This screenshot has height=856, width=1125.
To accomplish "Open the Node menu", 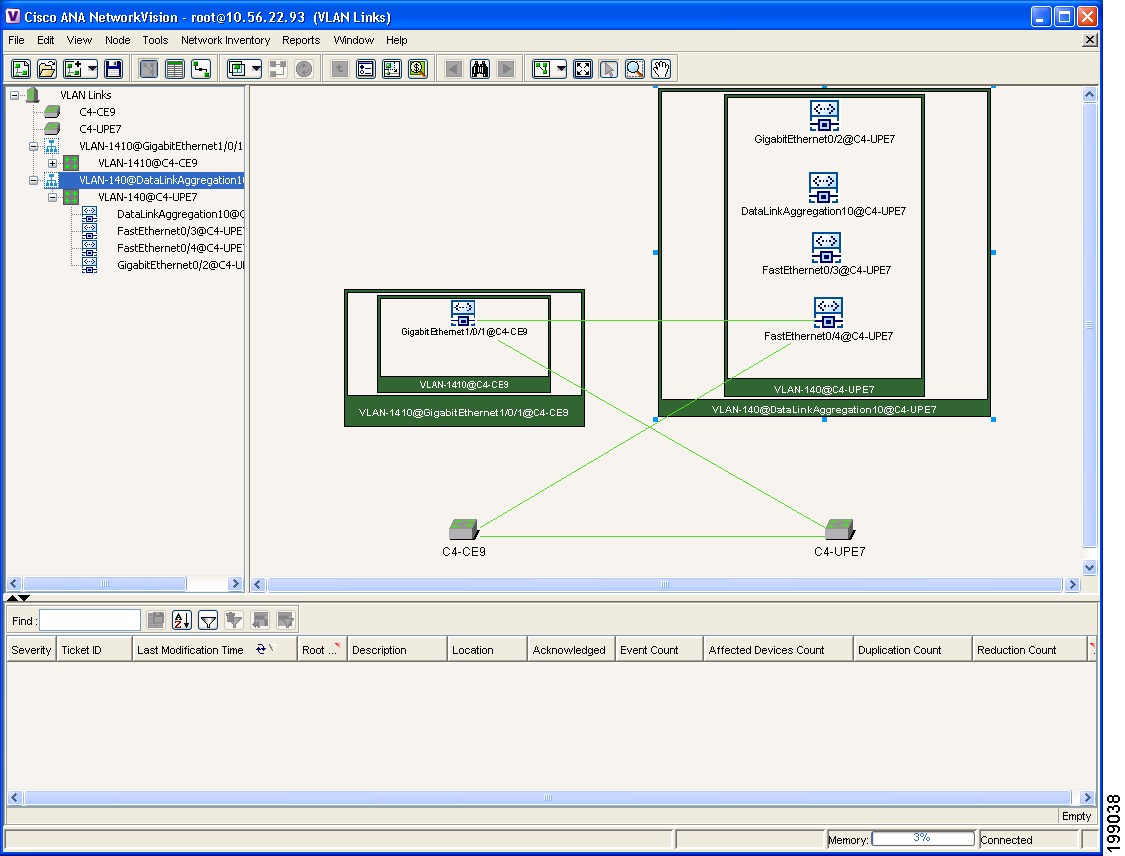I will tap(118, 40).
